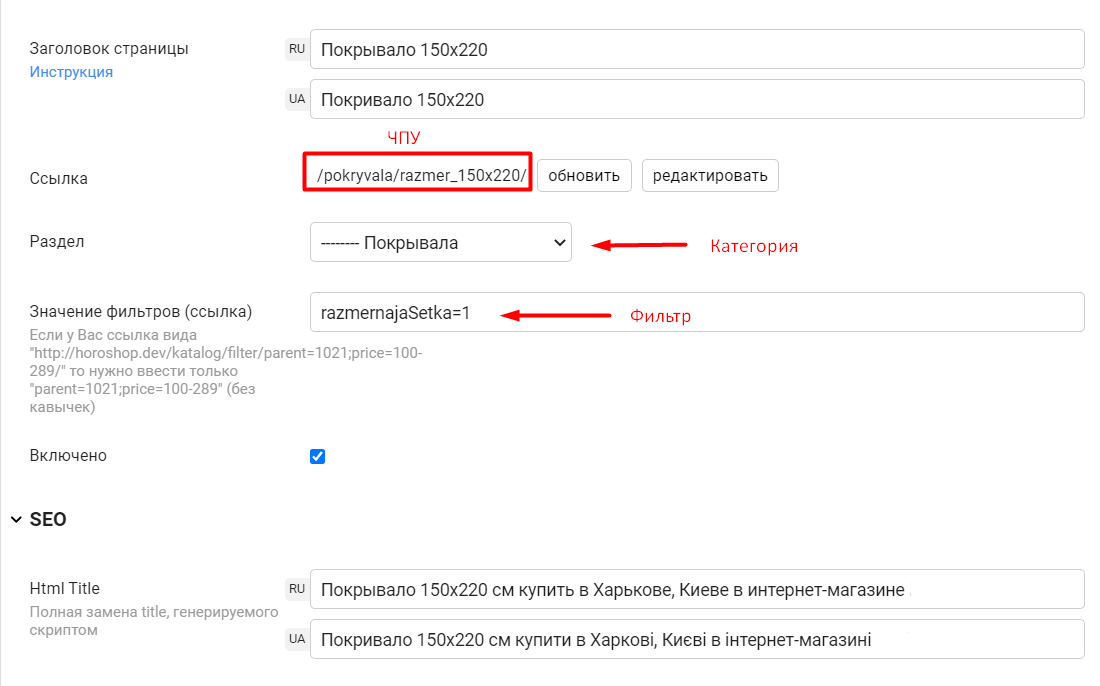Click the UA badge next to Html Title
The image size is (1100, 686).
tap(296, 638)
